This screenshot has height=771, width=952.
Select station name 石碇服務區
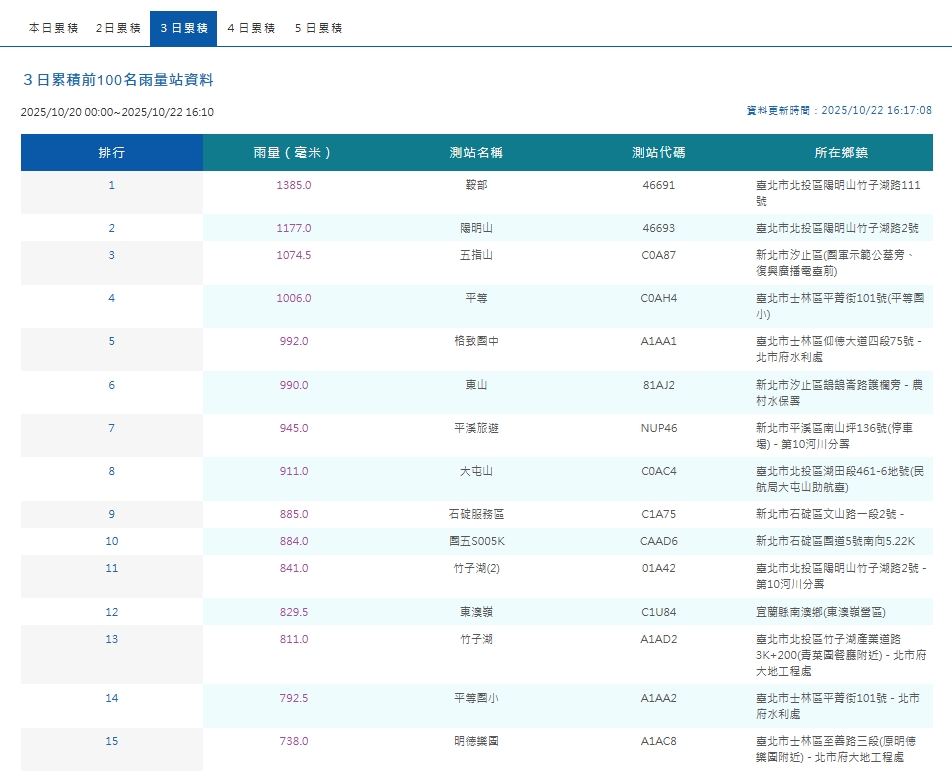[x=476, y=514]
